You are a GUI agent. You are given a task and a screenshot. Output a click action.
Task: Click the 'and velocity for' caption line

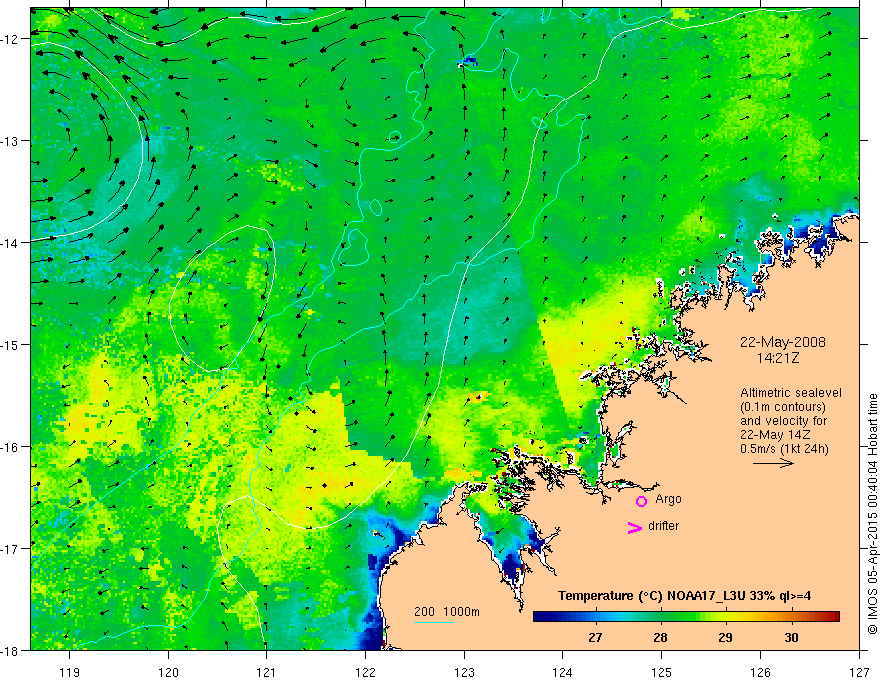pos(783,421)
